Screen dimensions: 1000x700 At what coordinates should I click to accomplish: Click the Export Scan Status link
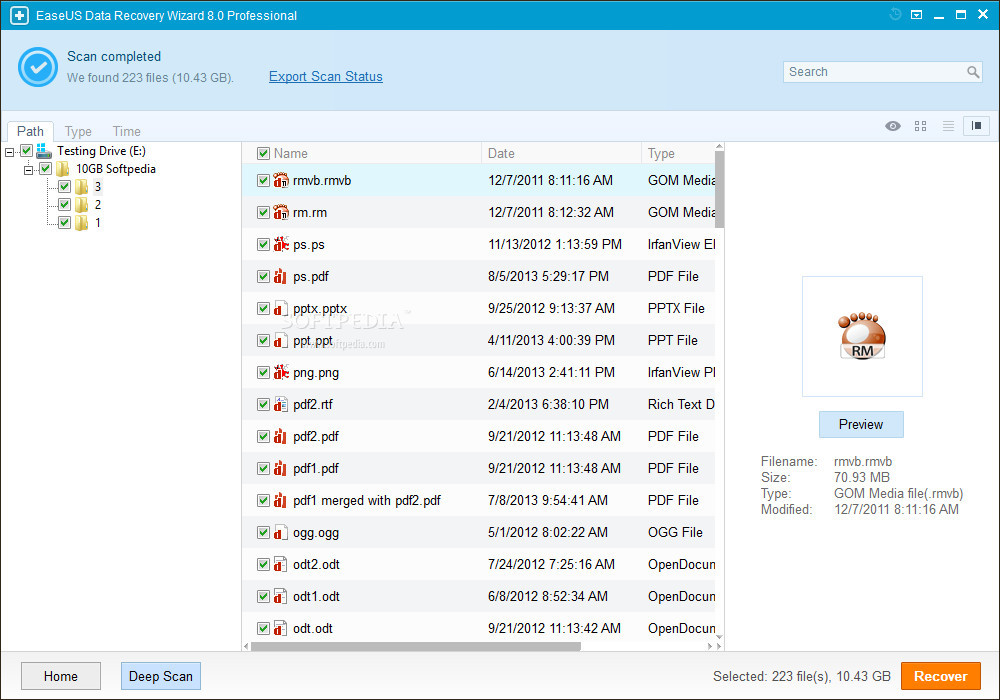pos(325,77)
